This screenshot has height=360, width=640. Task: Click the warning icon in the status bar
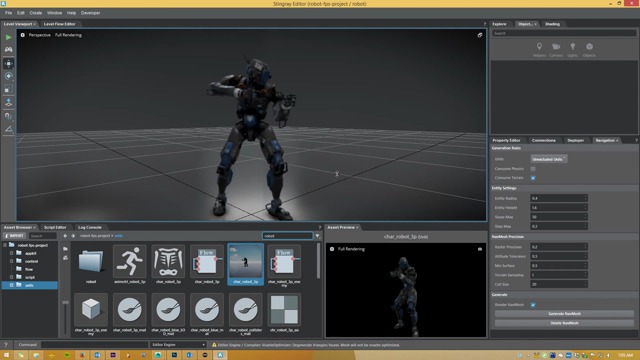pos(214,345)
